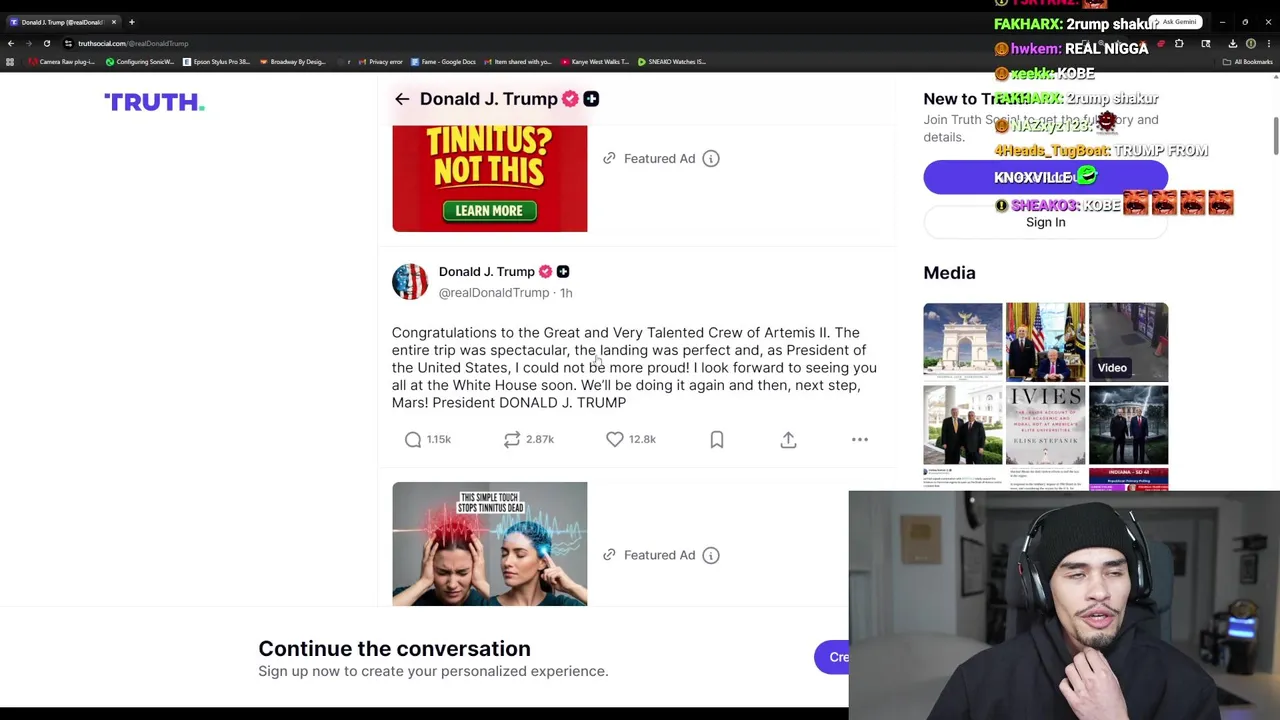Click info icon beside second Featured Ad
This screenshot has height=720, width=1280.
click(x=711, y=555)
